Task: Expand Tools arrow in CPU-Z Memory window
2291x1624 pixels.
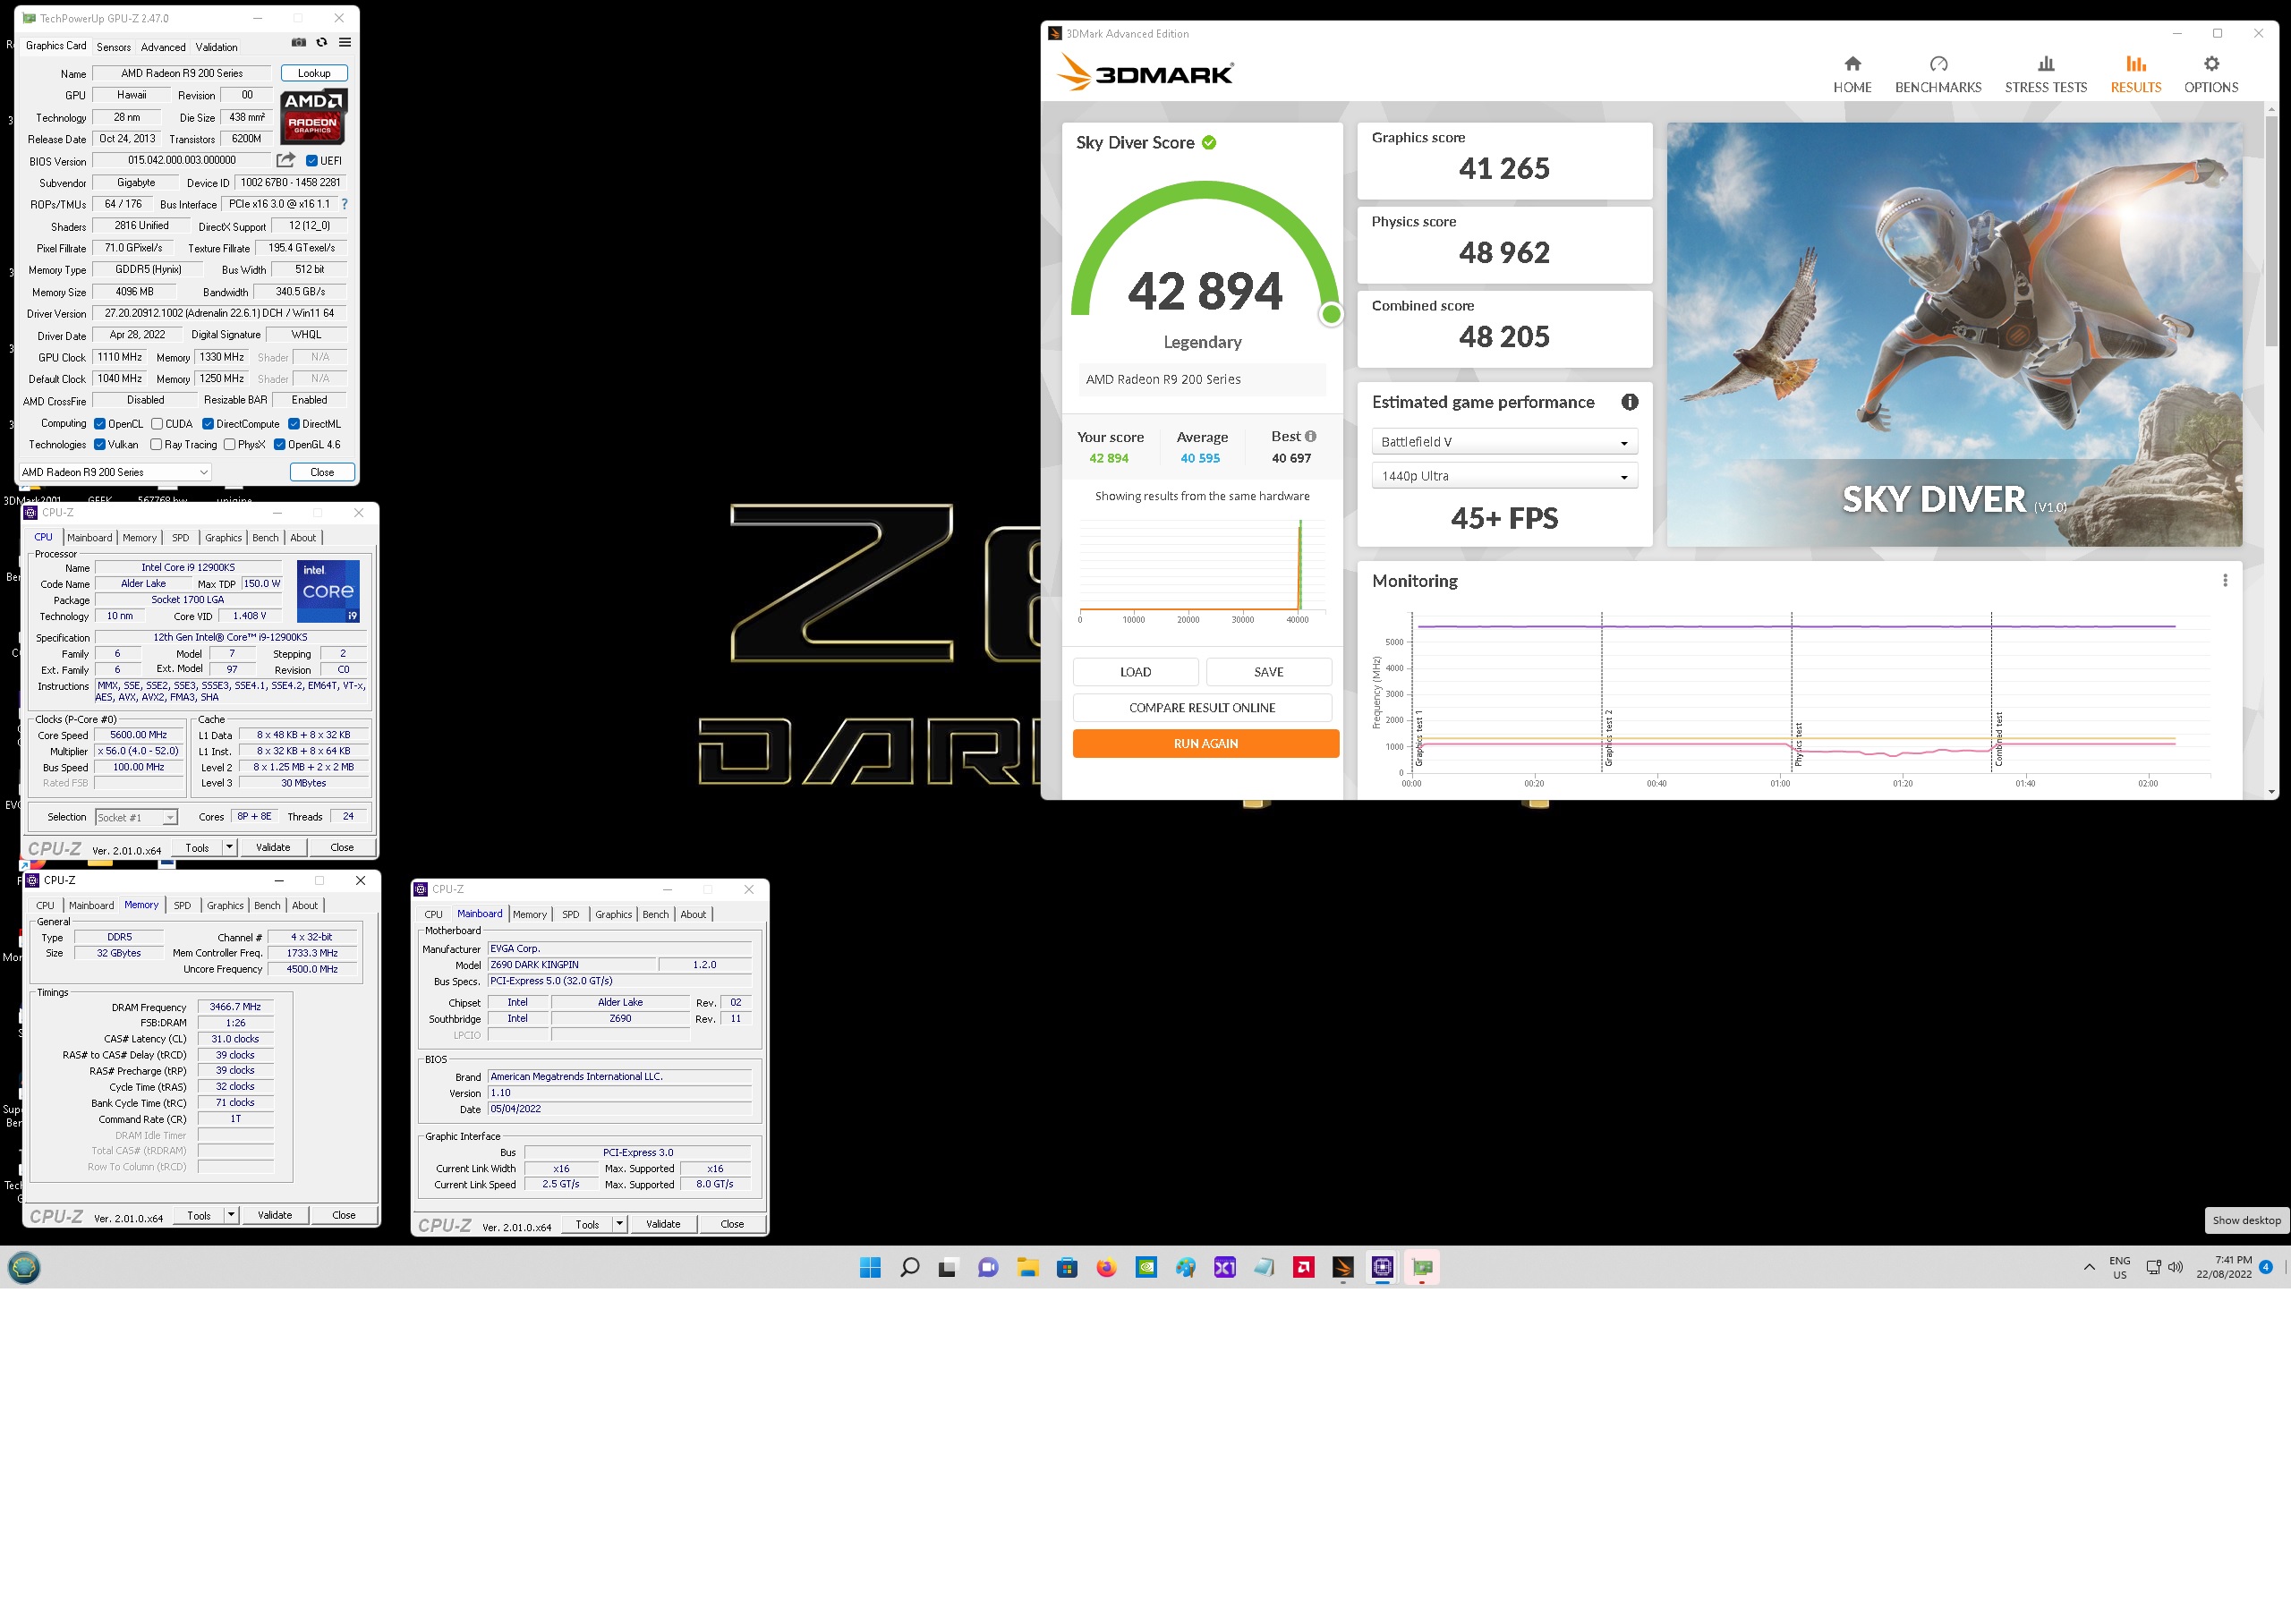Action: click(231, 1215)
